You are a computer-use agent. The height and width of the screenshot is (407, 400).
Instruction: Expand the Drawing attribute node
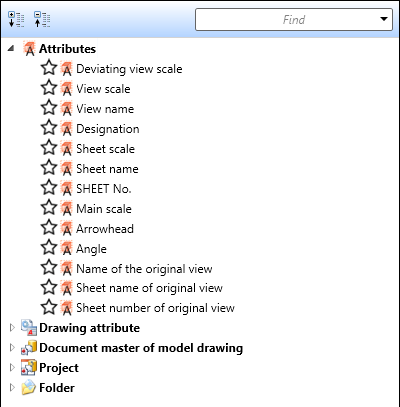[x=12, y=328]
